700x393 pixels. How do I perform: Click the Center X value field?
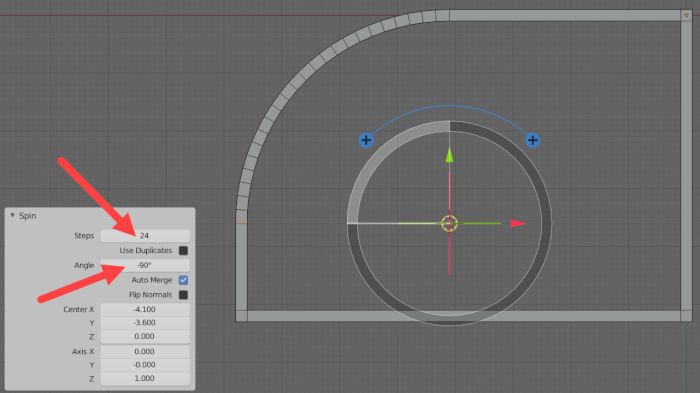click(x=145, y=309)
